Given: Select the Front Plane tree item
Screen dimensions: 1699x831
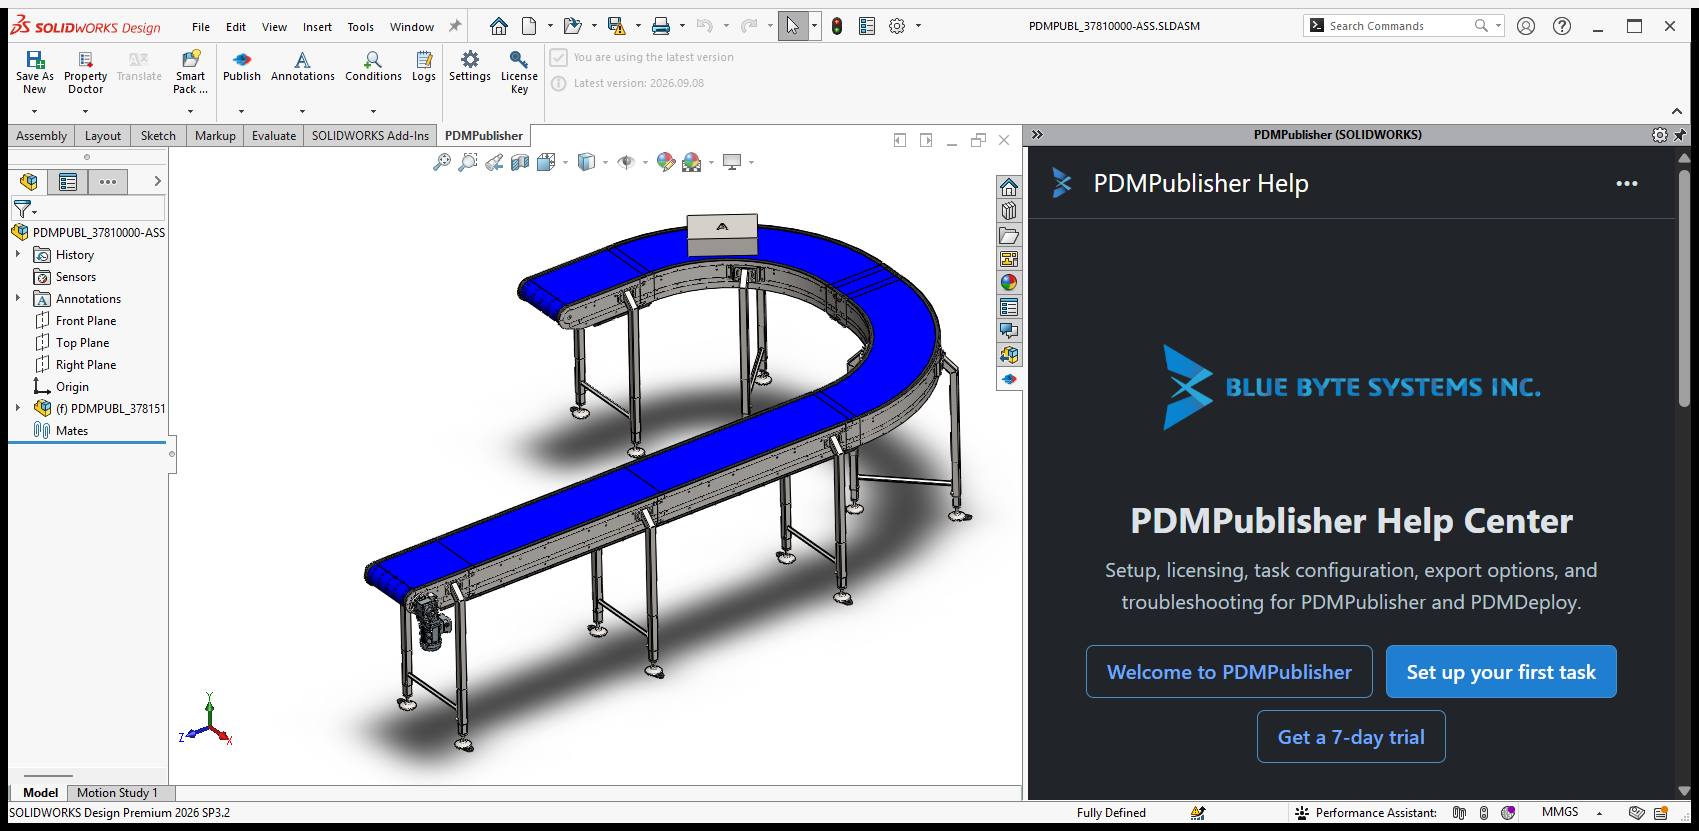Looking at the screenshot, I should click(x=86, y=321).
